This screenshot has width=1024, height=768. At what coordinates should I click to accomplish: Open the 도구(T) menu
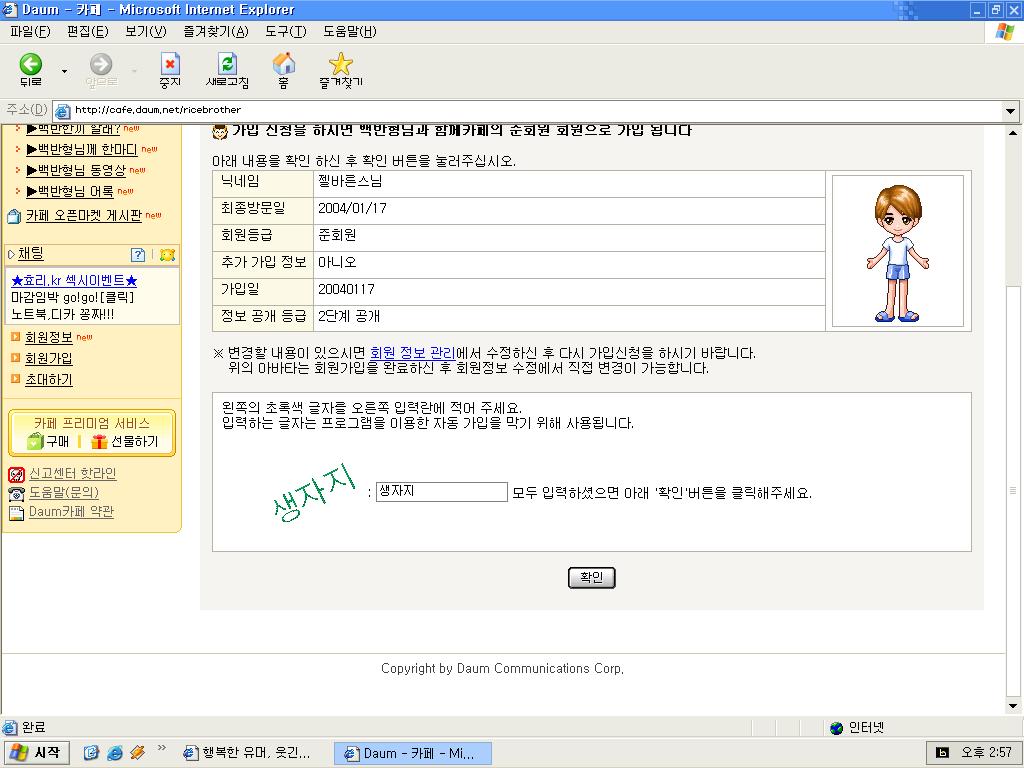pos(285,31)
